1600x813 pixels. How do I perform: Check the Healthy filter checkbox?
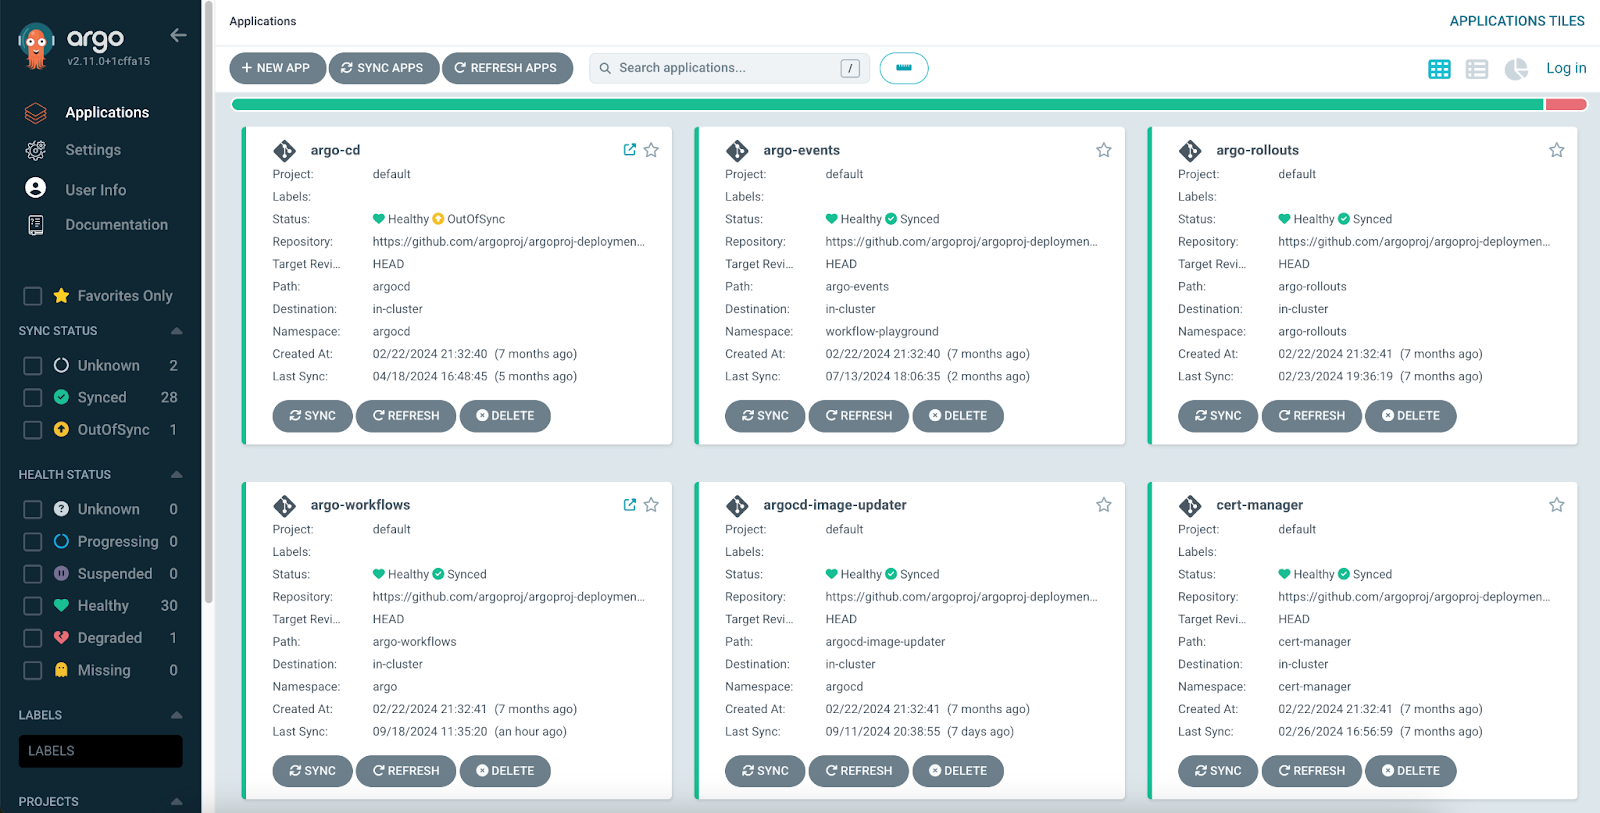(x=33, y=606)
